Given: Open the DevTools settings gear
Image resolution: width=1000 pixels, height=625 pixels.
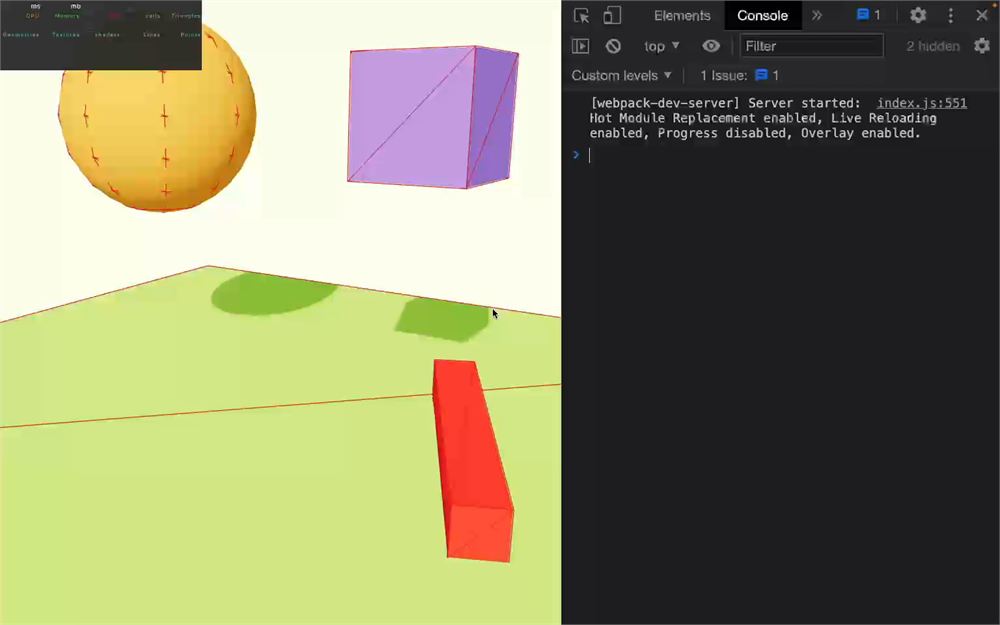Looking at the screenshot, I should [918, 15].
